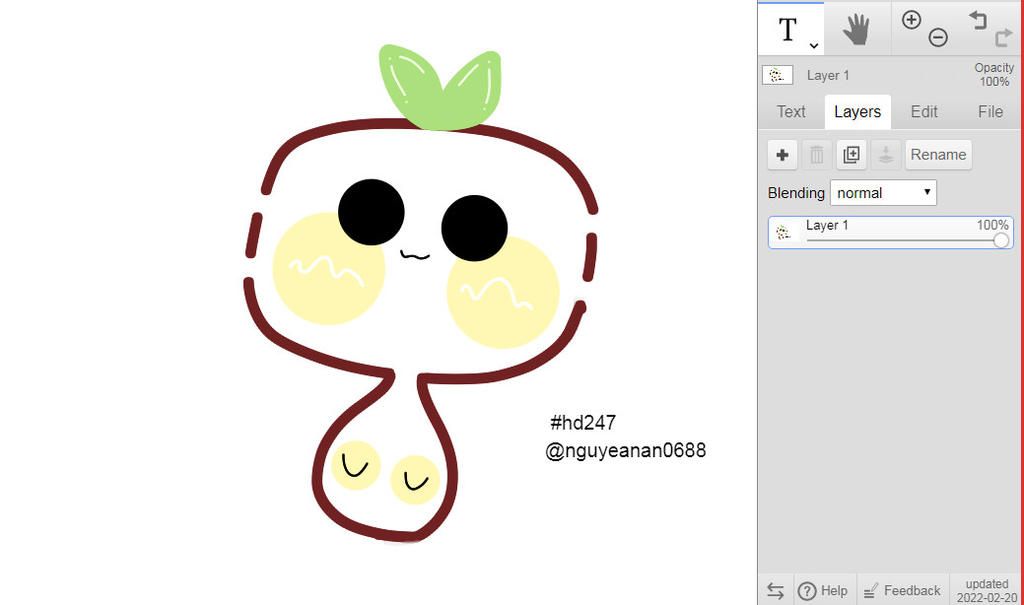Click the updated 2022-02-20 label
Viewport: 1024px width, 605px height.
click(987, 591)
